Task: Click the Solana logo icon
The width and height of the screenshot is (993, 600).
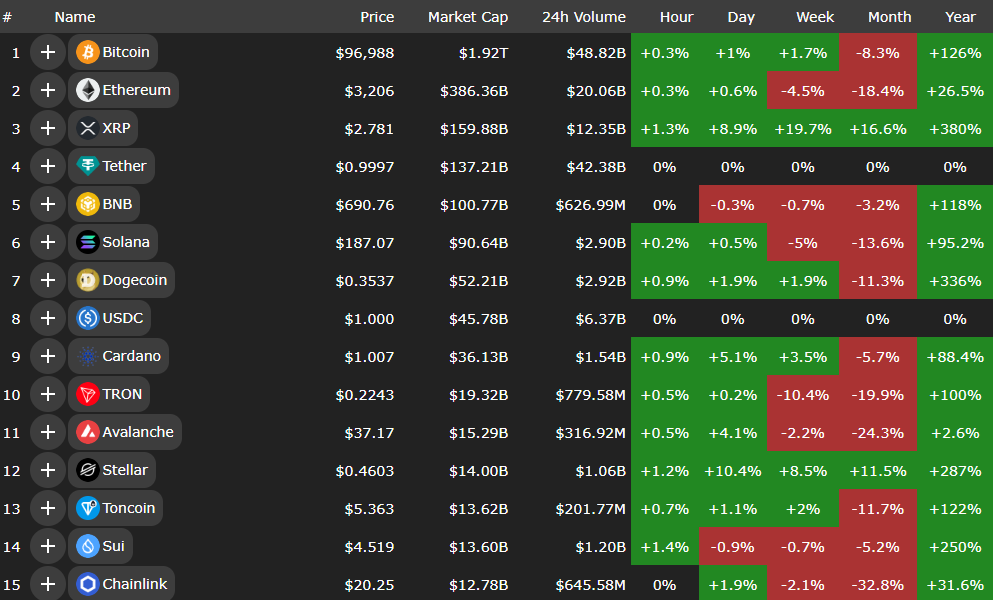Action: pos(87,242)
